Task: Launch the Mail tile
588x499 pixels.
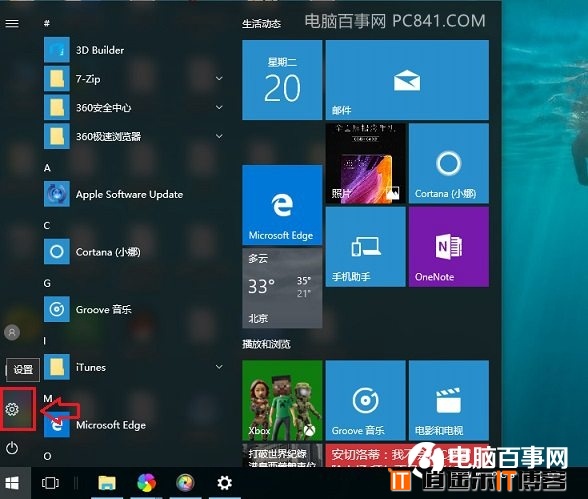Action: pyautogui.click(x=407, y=80)
